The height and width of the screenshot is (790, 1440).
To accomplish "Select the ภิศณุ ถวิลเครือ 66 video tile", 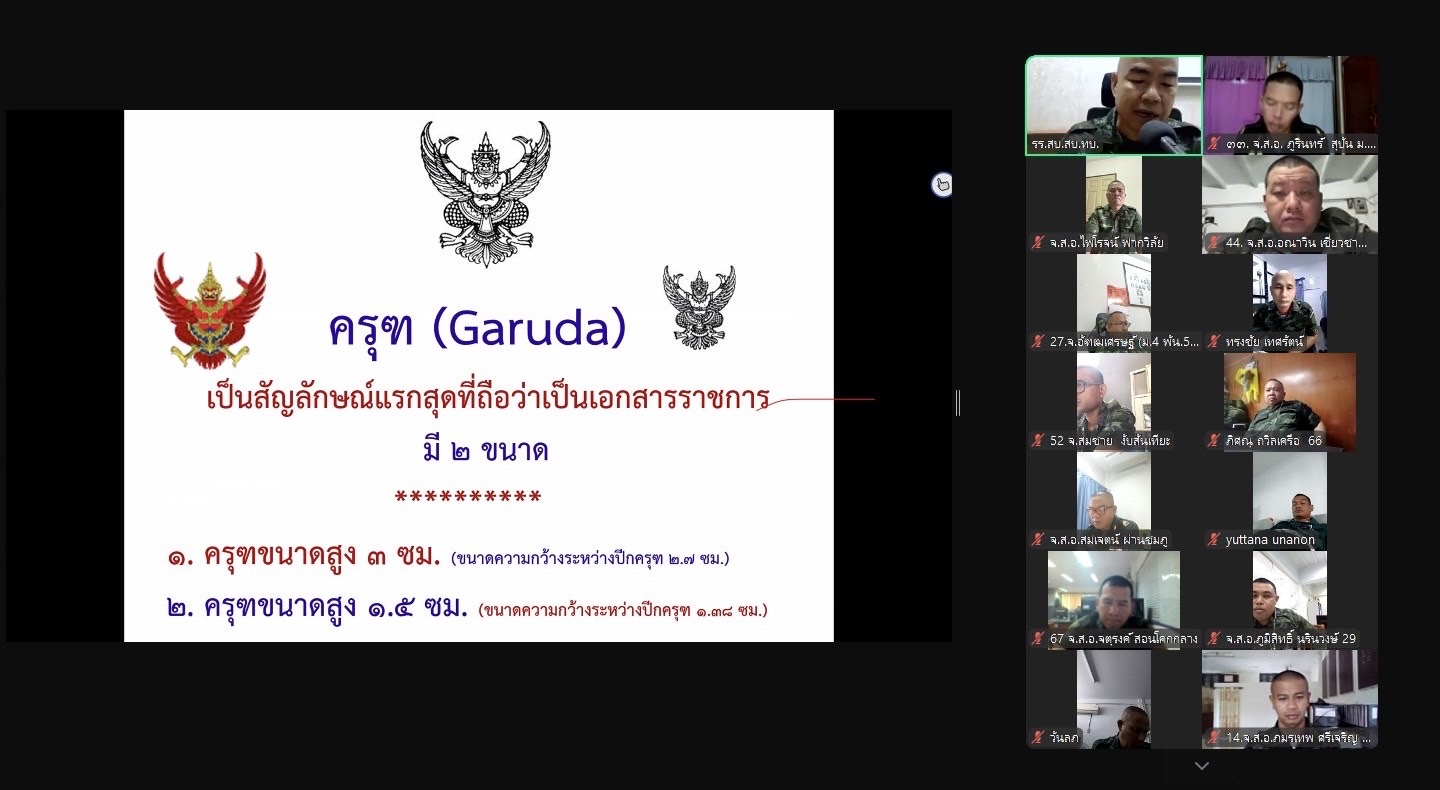I will (x=1290, y=401).
